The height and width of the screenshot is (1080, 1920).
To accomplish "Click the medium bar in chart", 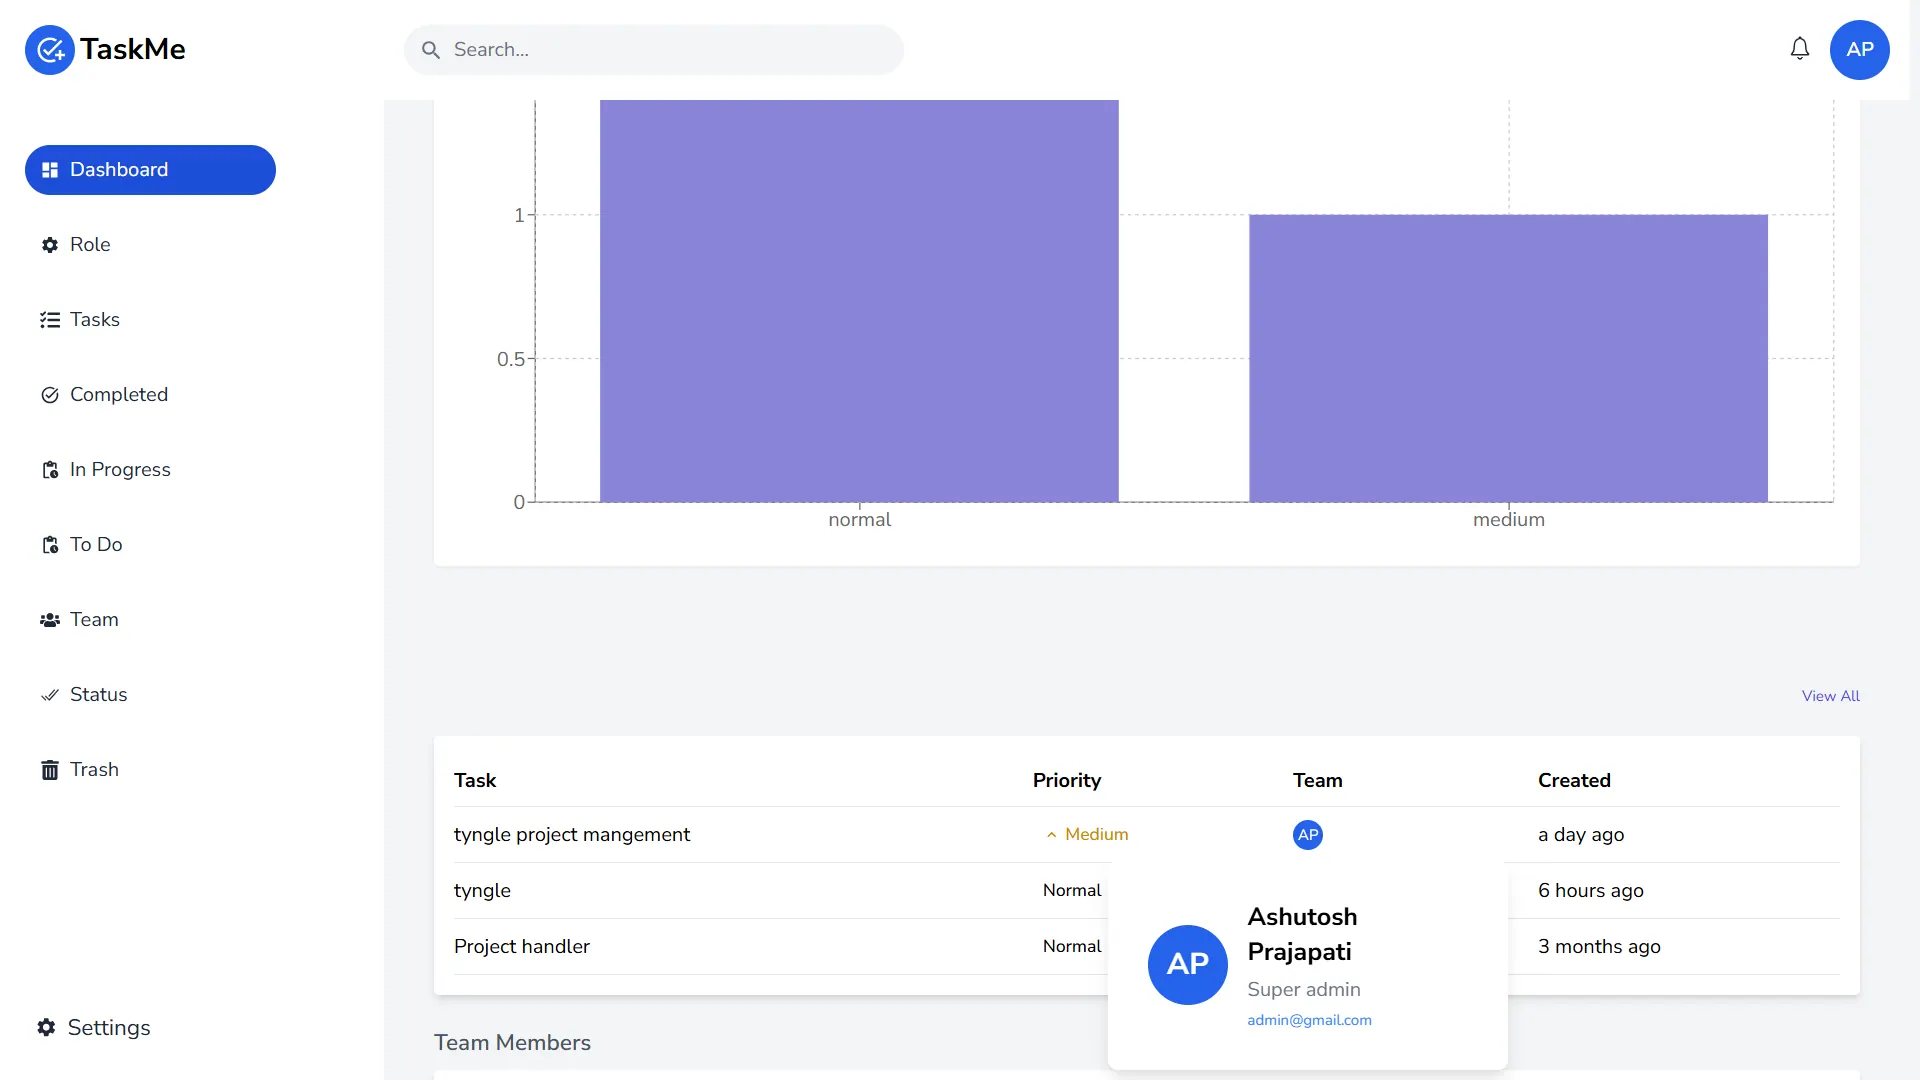I will pos(1508,358).
